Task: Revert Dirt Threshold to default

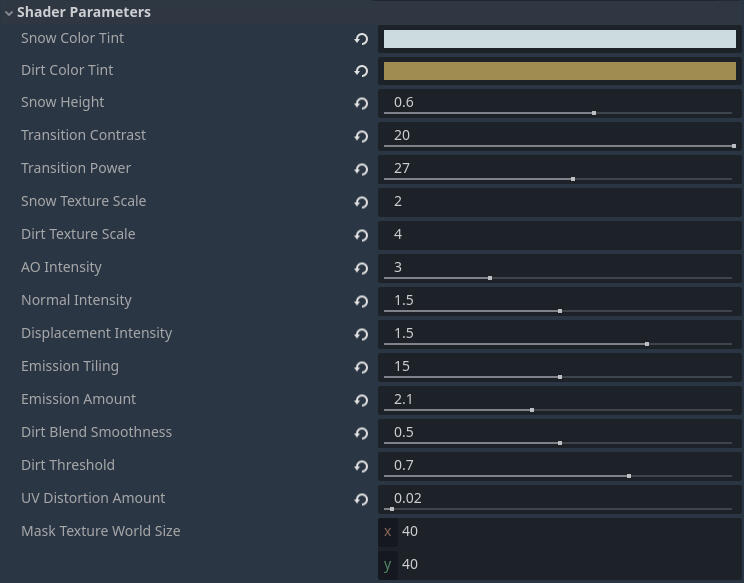Action: (361, 466)
